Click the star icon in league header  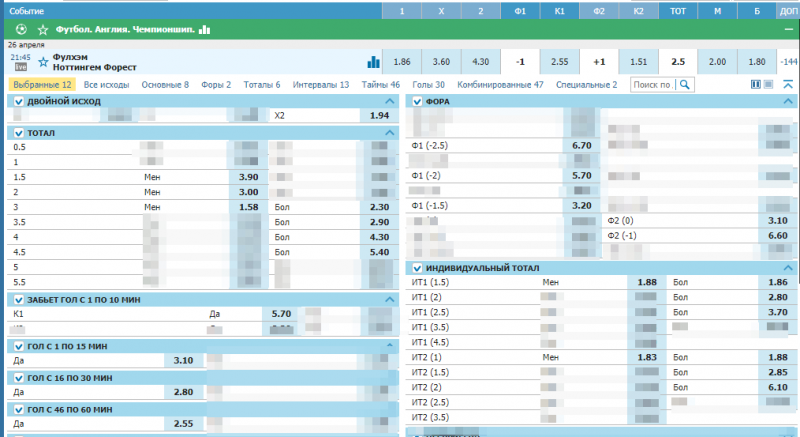click(42, 30)
